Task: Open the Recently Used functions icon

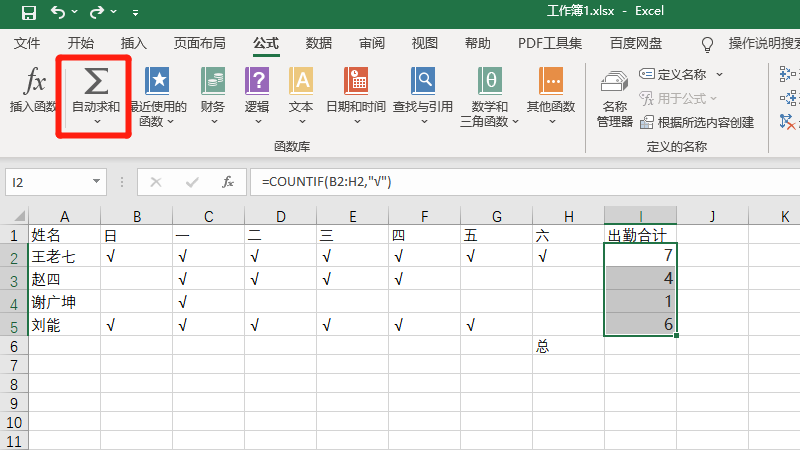Action: [x=157, y=81]
